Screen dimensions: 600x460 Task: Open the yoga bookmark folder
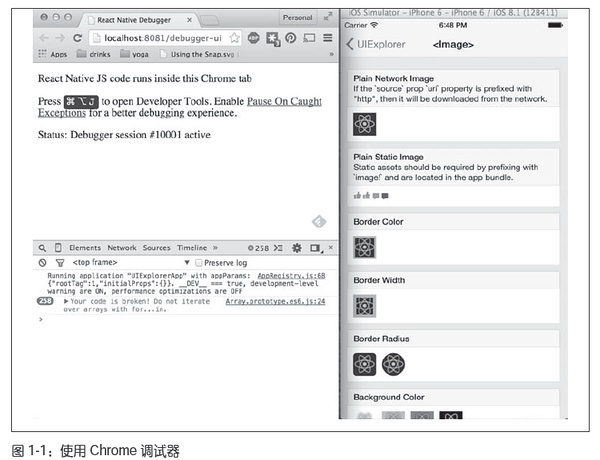pyautogui.click(x=134, y=54)
